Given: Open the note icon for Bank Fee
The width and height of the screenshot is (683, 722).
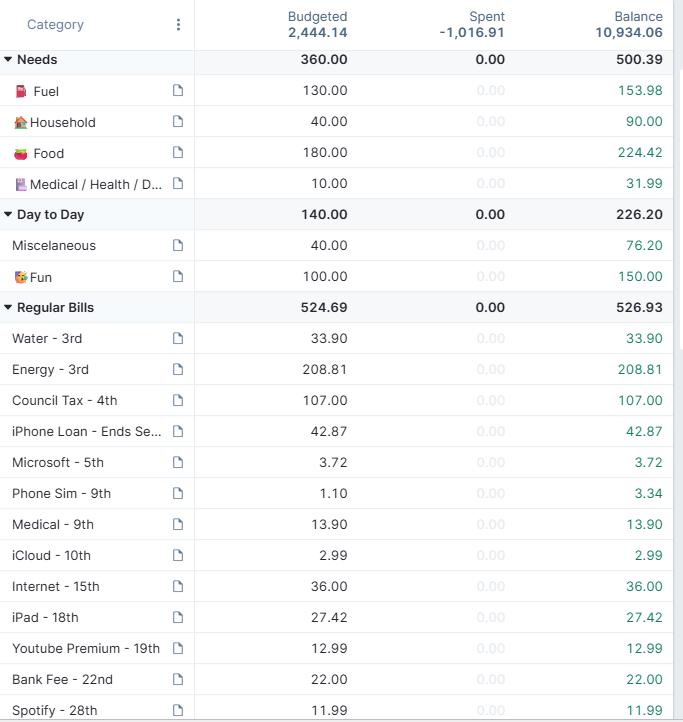Looking at the screenshot, I should 178,679.
